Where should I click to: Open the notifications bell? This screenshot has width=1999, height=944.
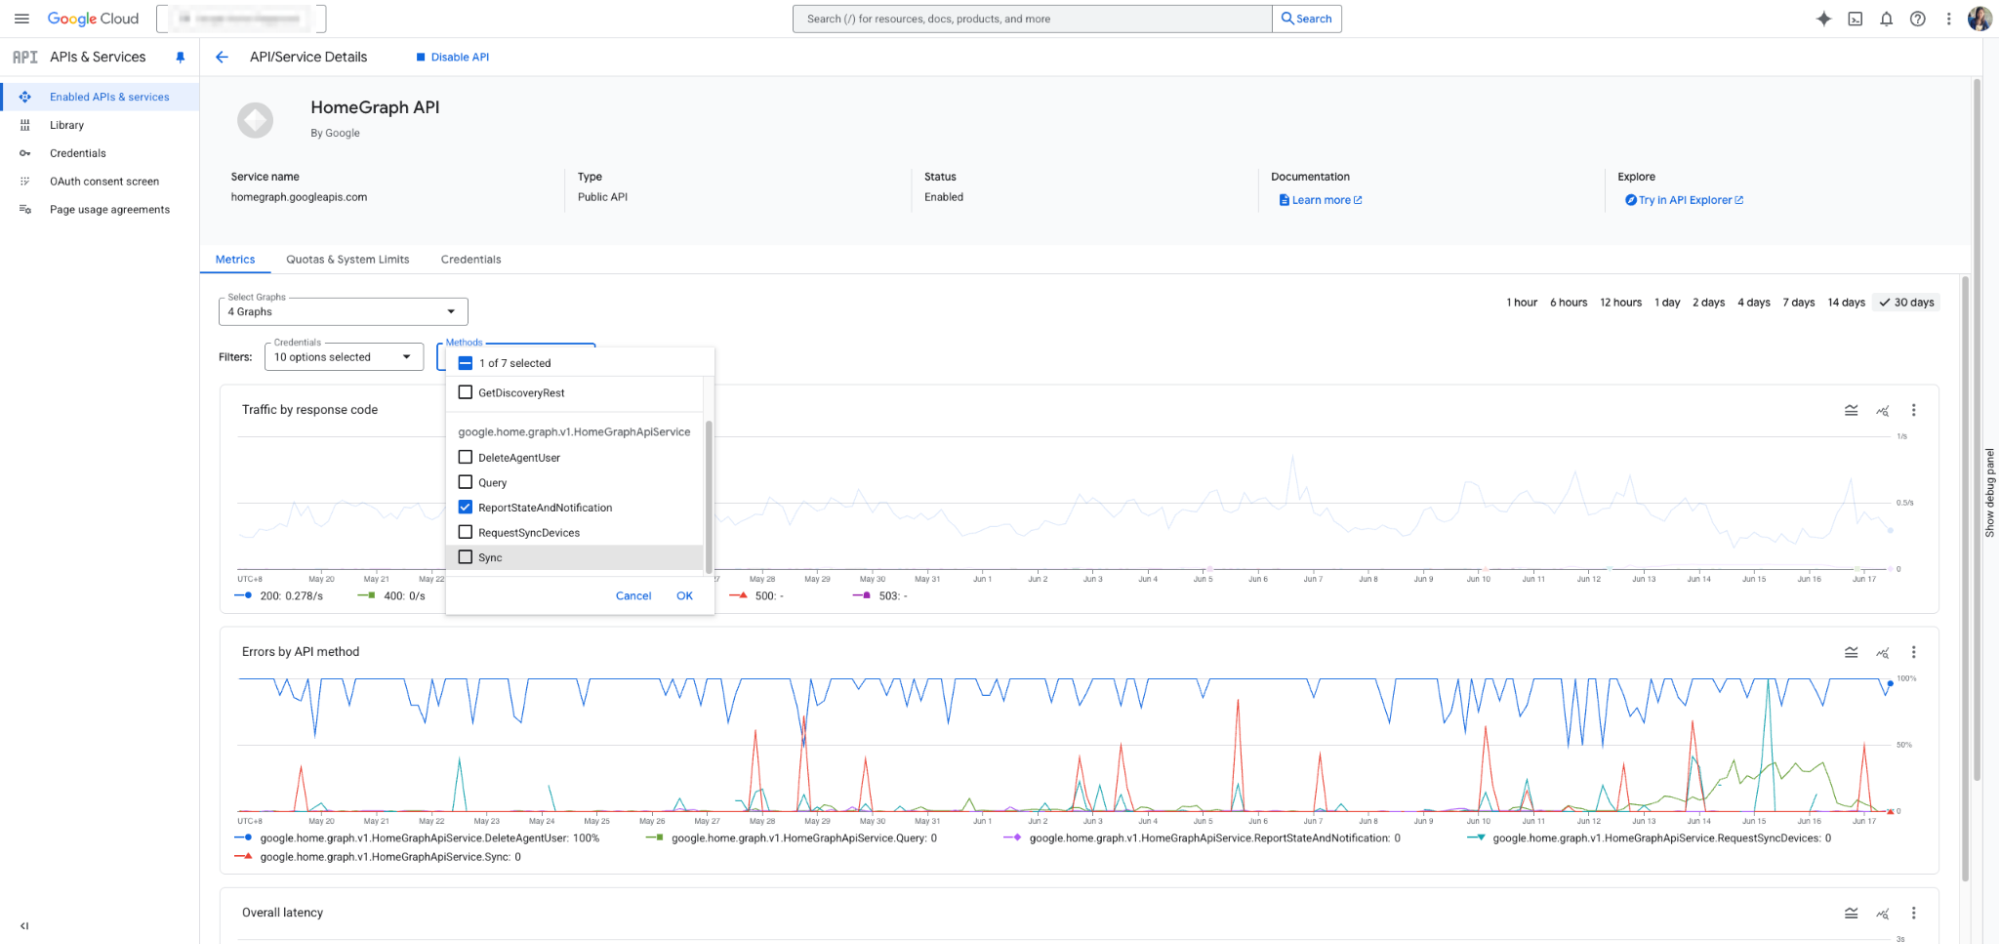1886,18
